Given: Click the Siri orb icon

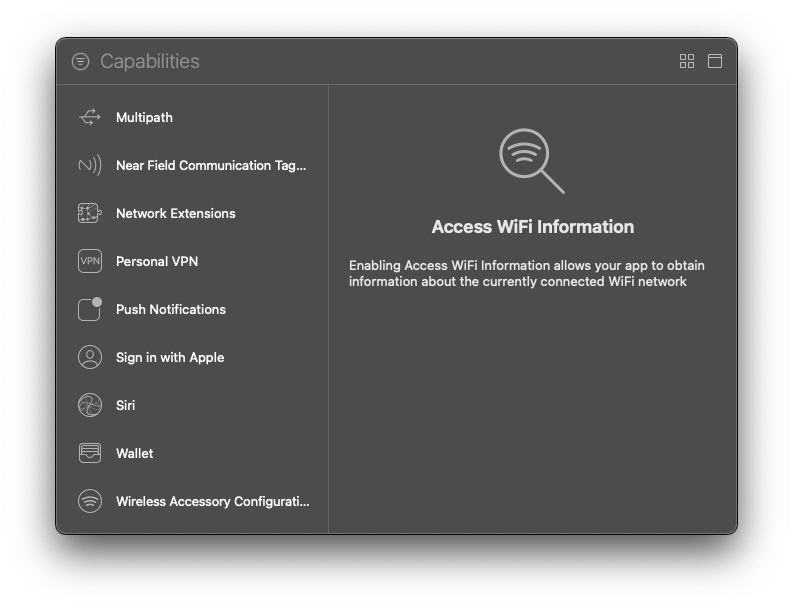Looking at the screenshot, I should [x=90, y=405].
